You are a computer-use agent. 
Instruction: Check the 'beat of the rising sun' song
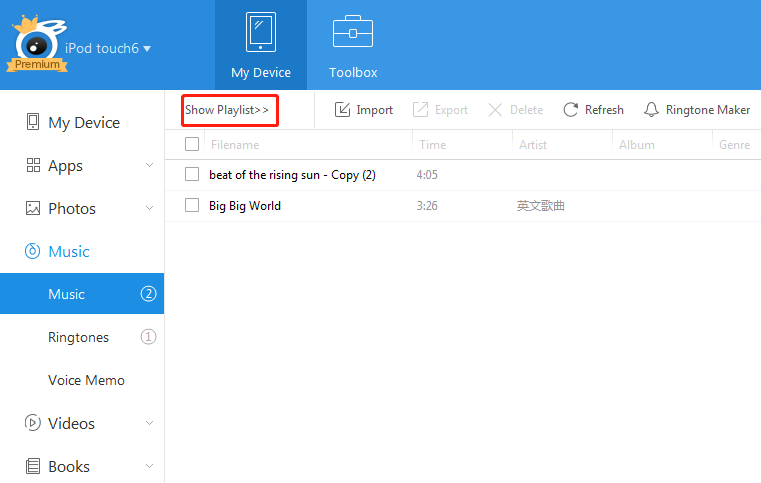[x=192, y=175]
